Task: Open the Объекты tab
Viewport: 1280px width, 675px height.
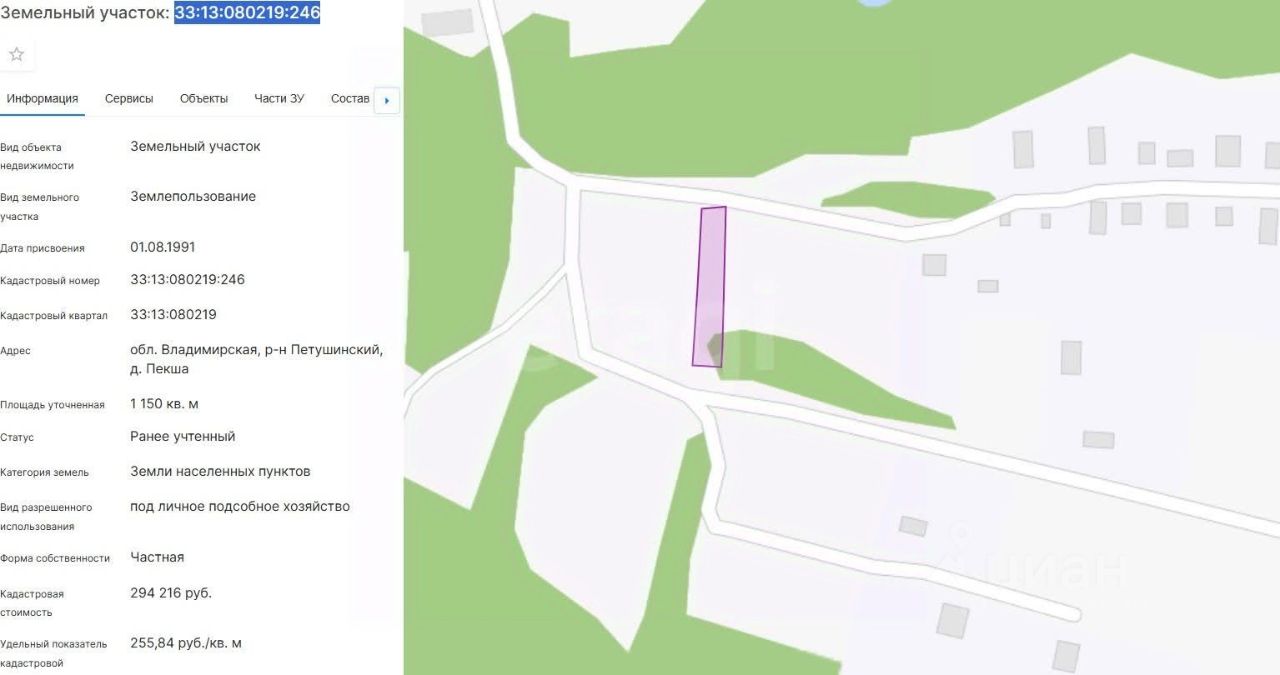Action: coord(204,98)
